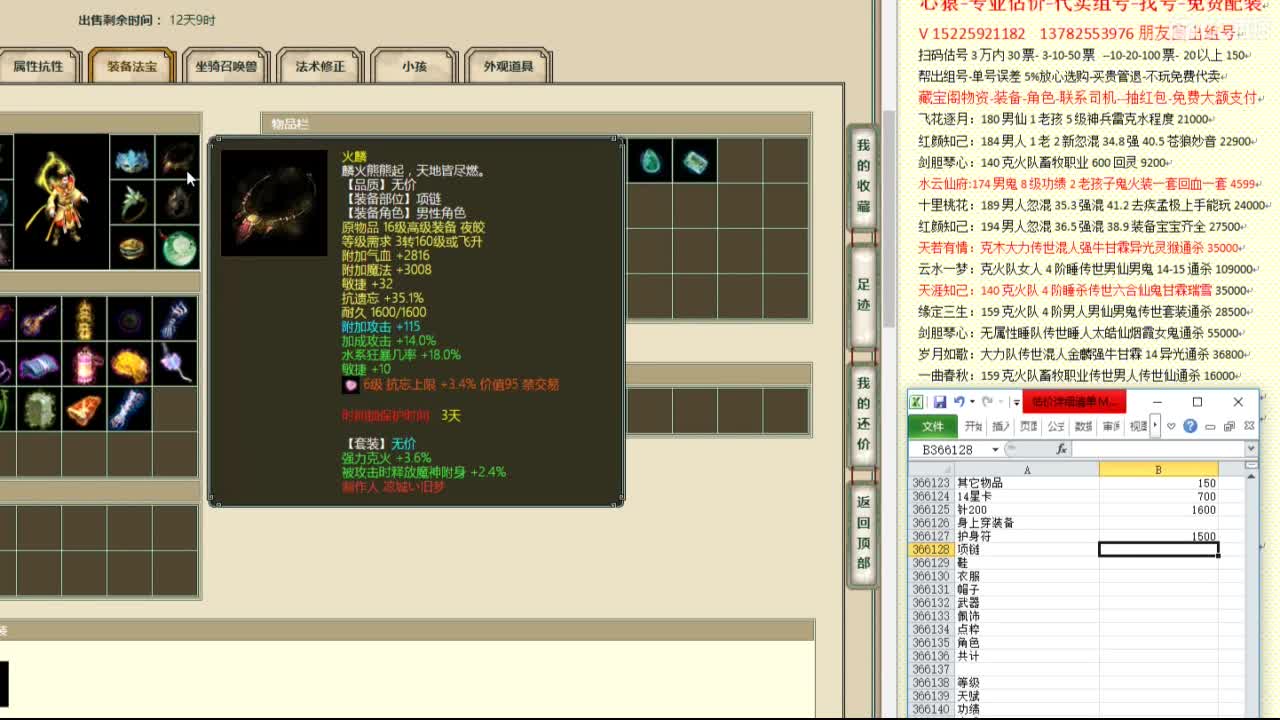Select the blue mask equipment icon

pyautogui.click(x=132, y=158)
